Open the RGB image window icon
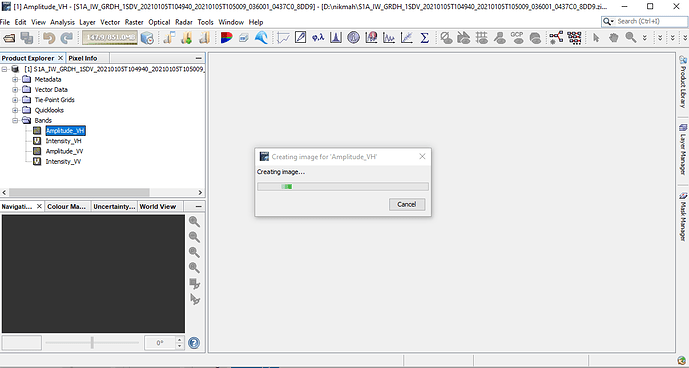Image resolution: width=689 pixels, height=368 pixels. [227, 38]
